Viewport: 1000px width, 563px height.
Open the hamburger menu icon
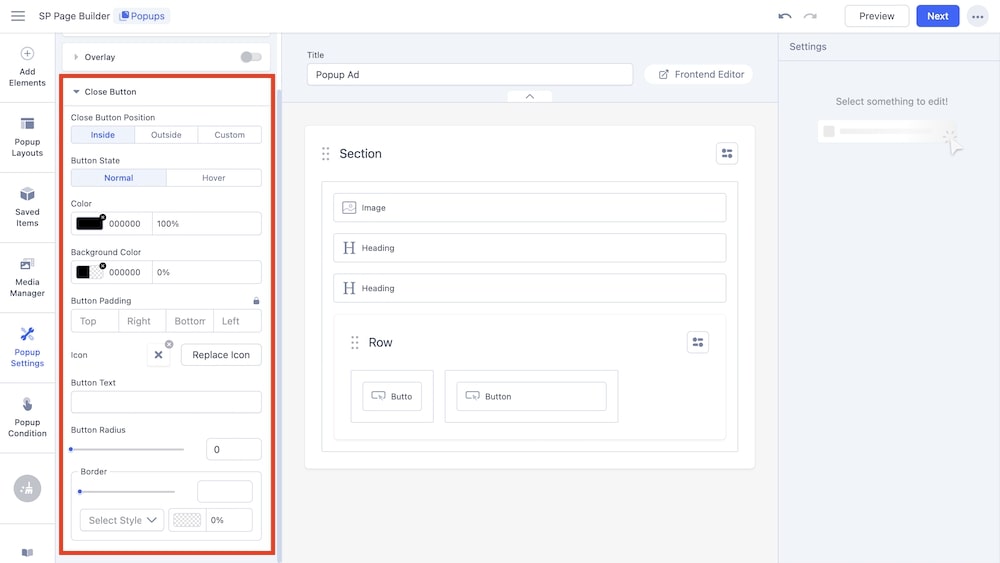[18, 16]
